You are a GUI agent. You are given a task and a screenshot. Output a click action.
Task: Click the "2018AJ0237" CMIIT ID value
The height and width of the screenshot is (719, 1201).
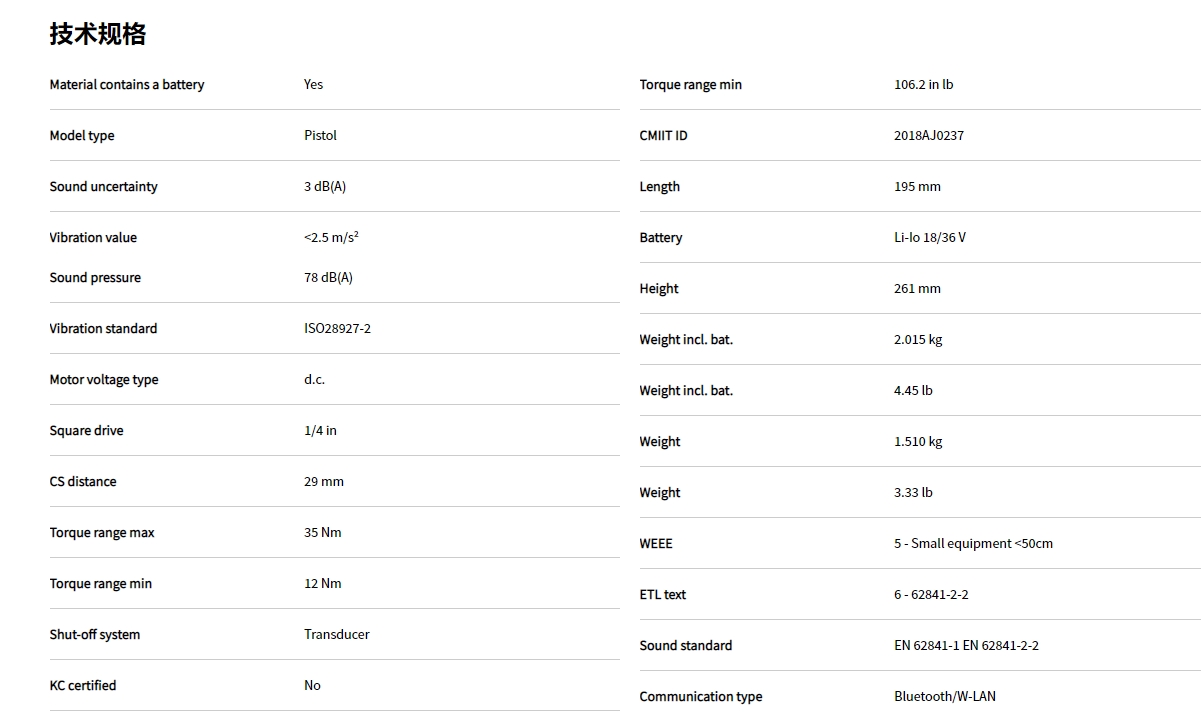coord(929,136)
